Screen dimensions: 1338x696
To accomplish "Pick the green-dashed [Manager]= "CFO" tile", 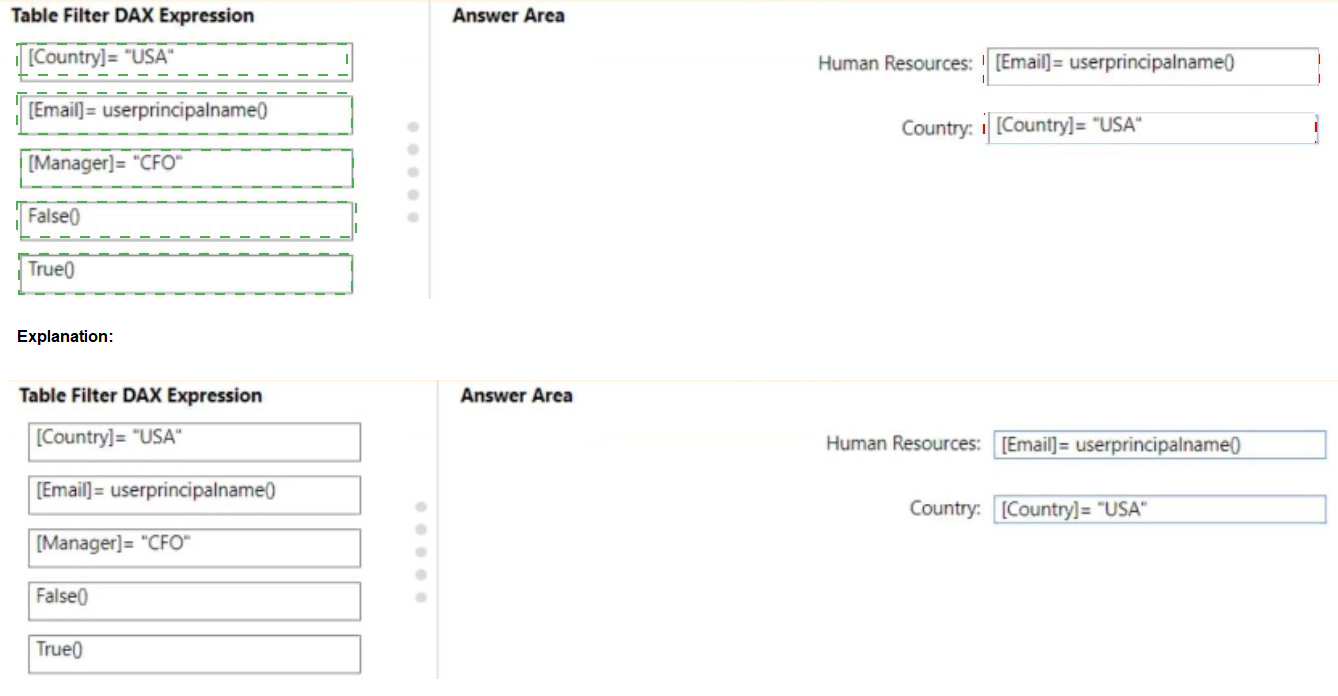I will click(x=186, y=166).
